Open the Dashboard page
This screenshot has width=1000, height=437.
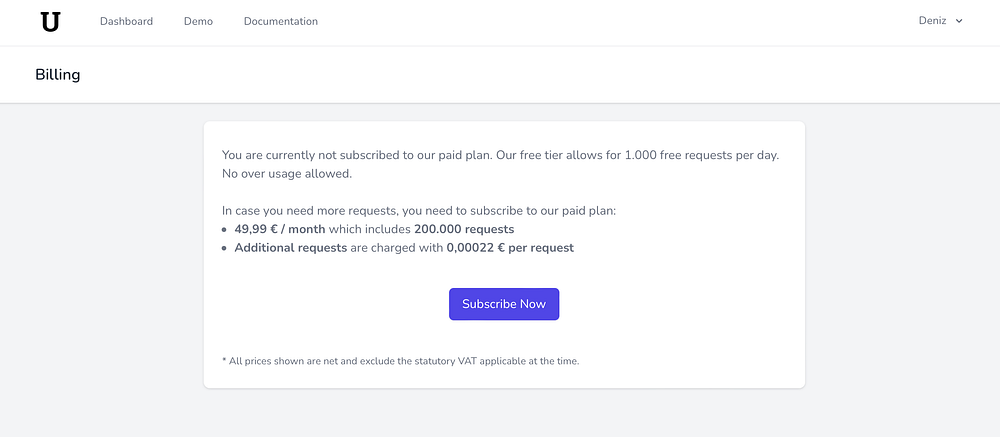[x=126, y=22]
